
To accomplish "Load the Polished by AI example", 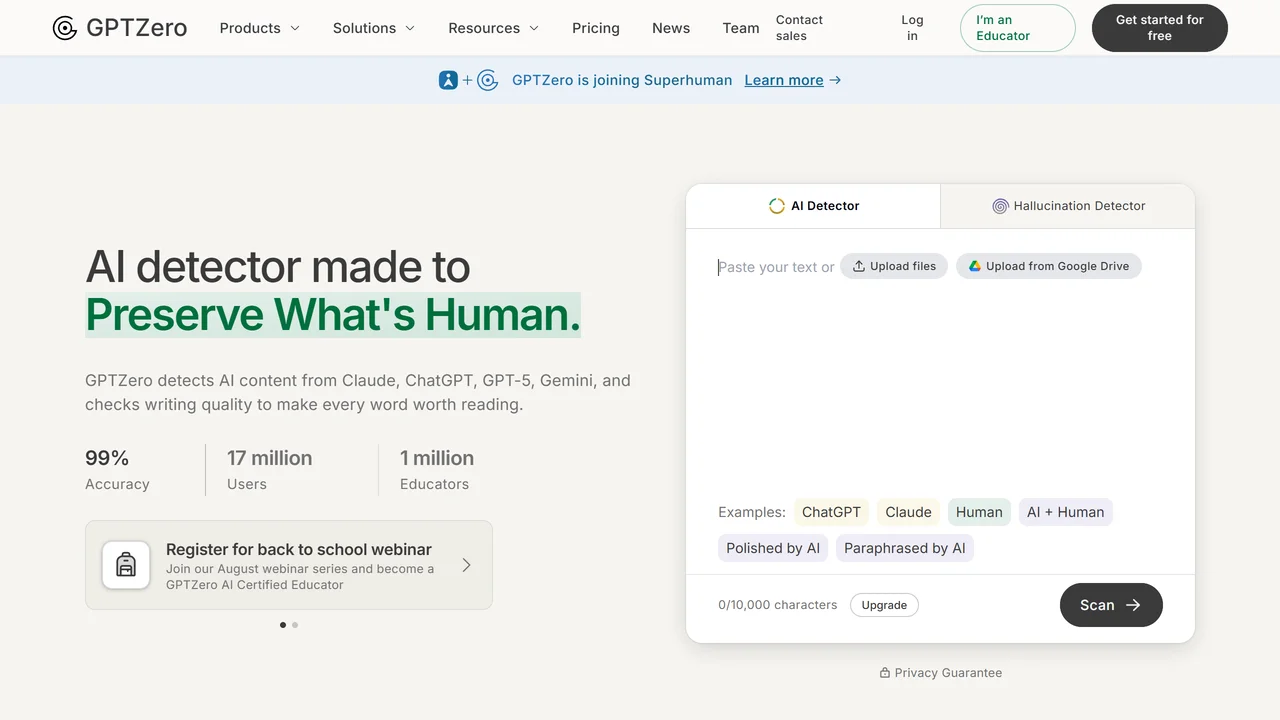I will tap(773, 548).
